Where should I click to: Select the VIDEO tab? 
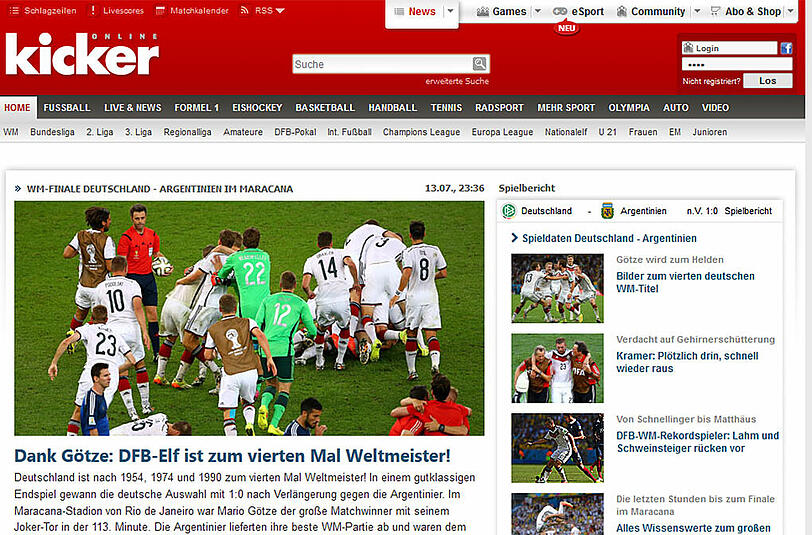(x=715, y=108)
